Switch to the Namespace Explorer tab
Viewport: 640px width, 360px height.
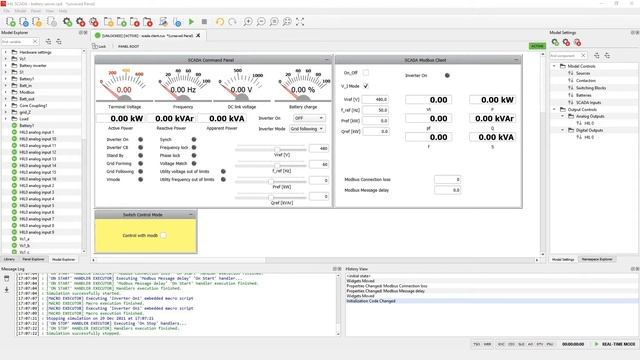(x=597, y=259)
